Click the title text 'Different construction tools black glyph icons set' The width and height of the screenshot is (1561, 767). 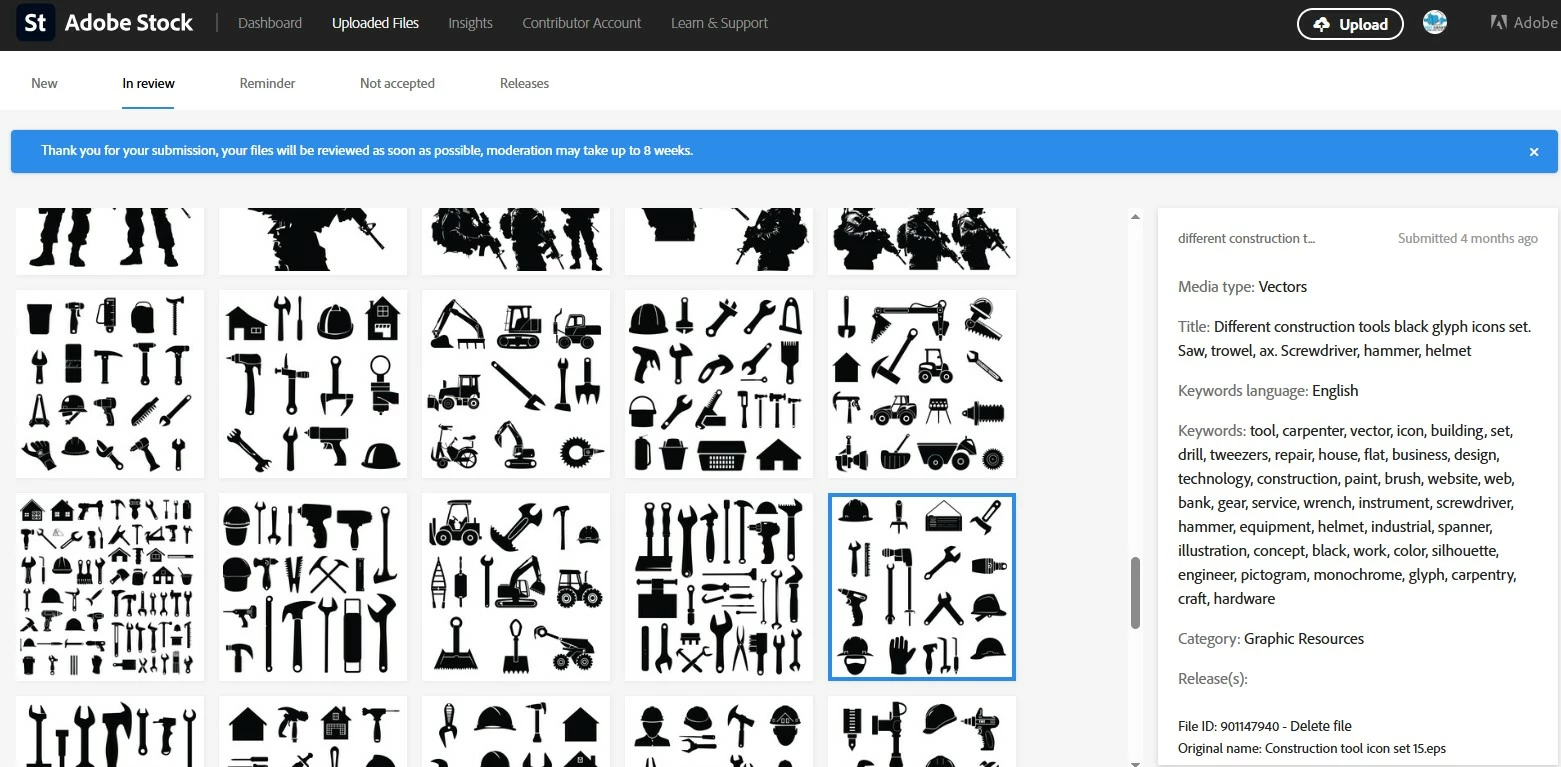click(1370, 327)
